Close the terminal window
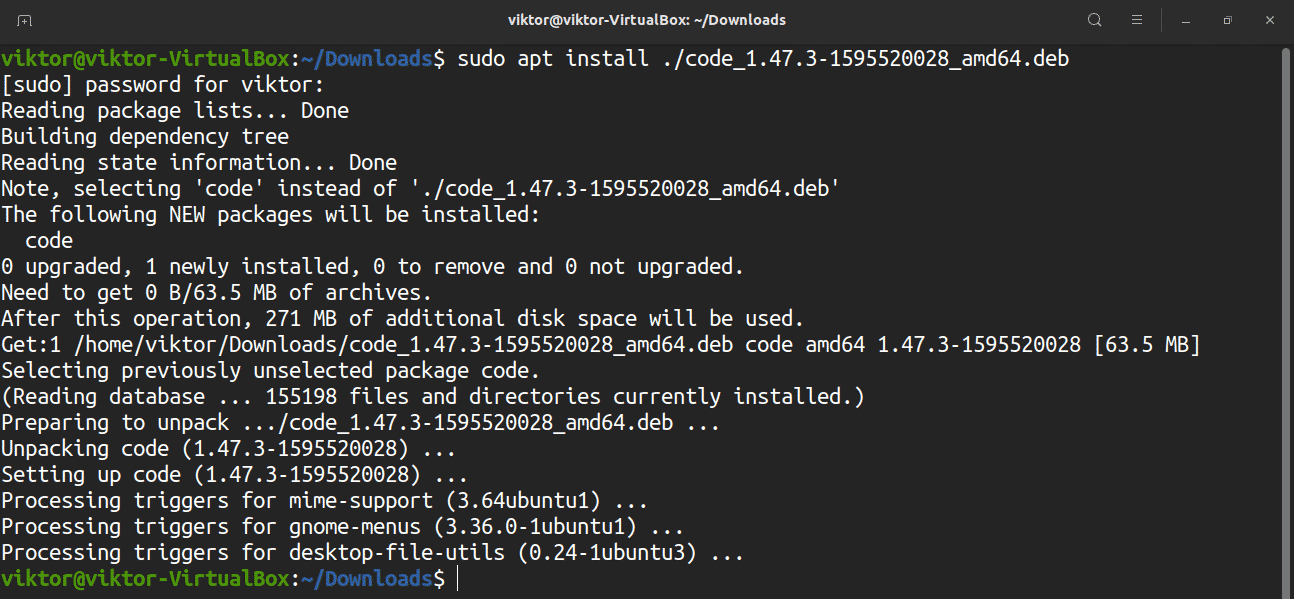1294x599 pixels. coord(1269,20)
